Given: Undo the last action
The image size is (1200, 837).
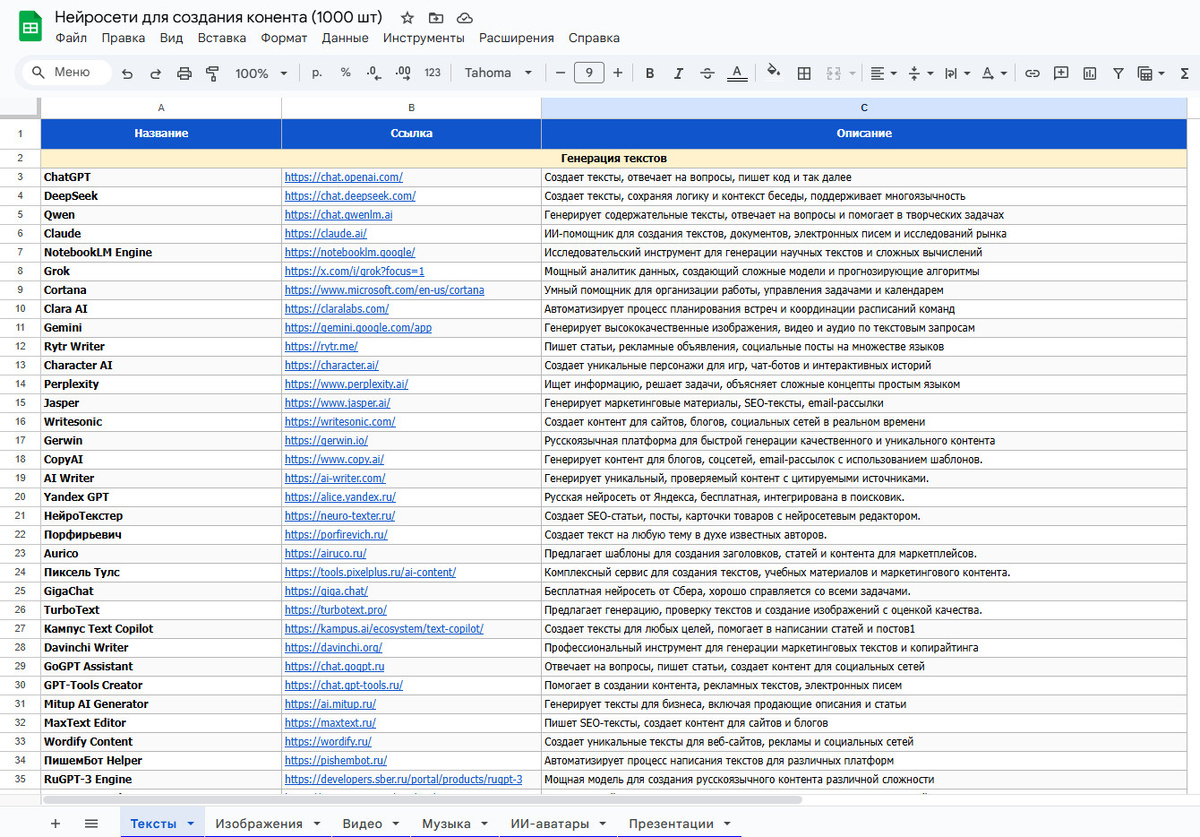Looking at the screenshot, I should pyautogui.click(x=127, y=73).
